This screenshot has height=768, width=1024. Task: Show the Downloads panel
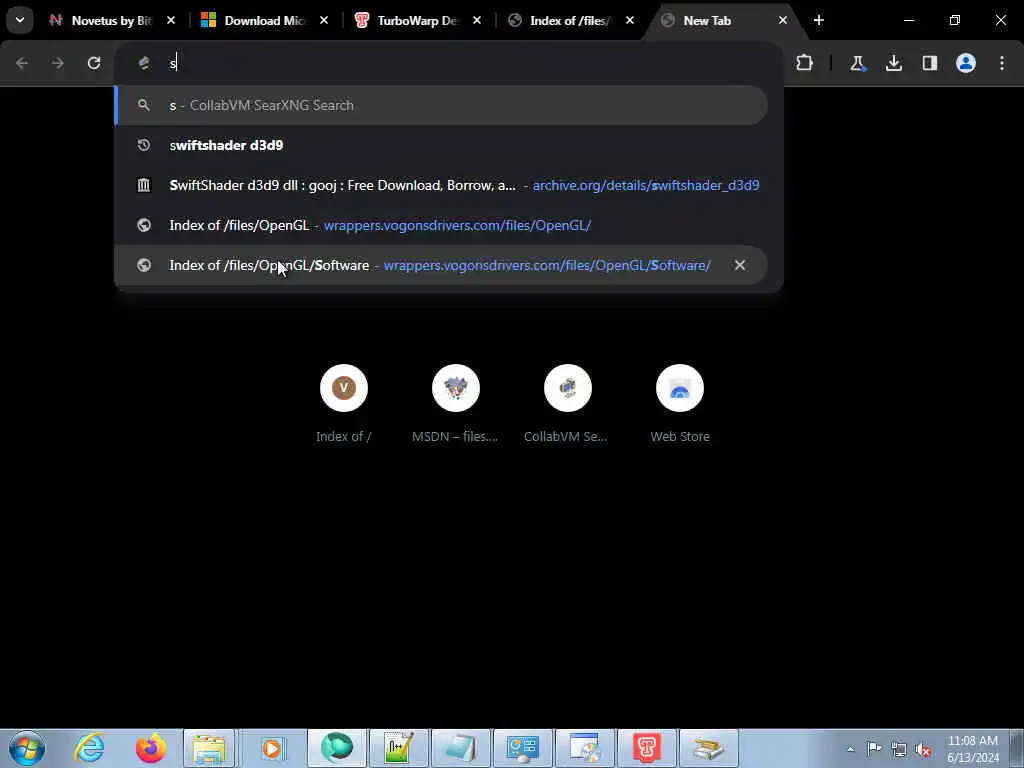click(894, 63)
